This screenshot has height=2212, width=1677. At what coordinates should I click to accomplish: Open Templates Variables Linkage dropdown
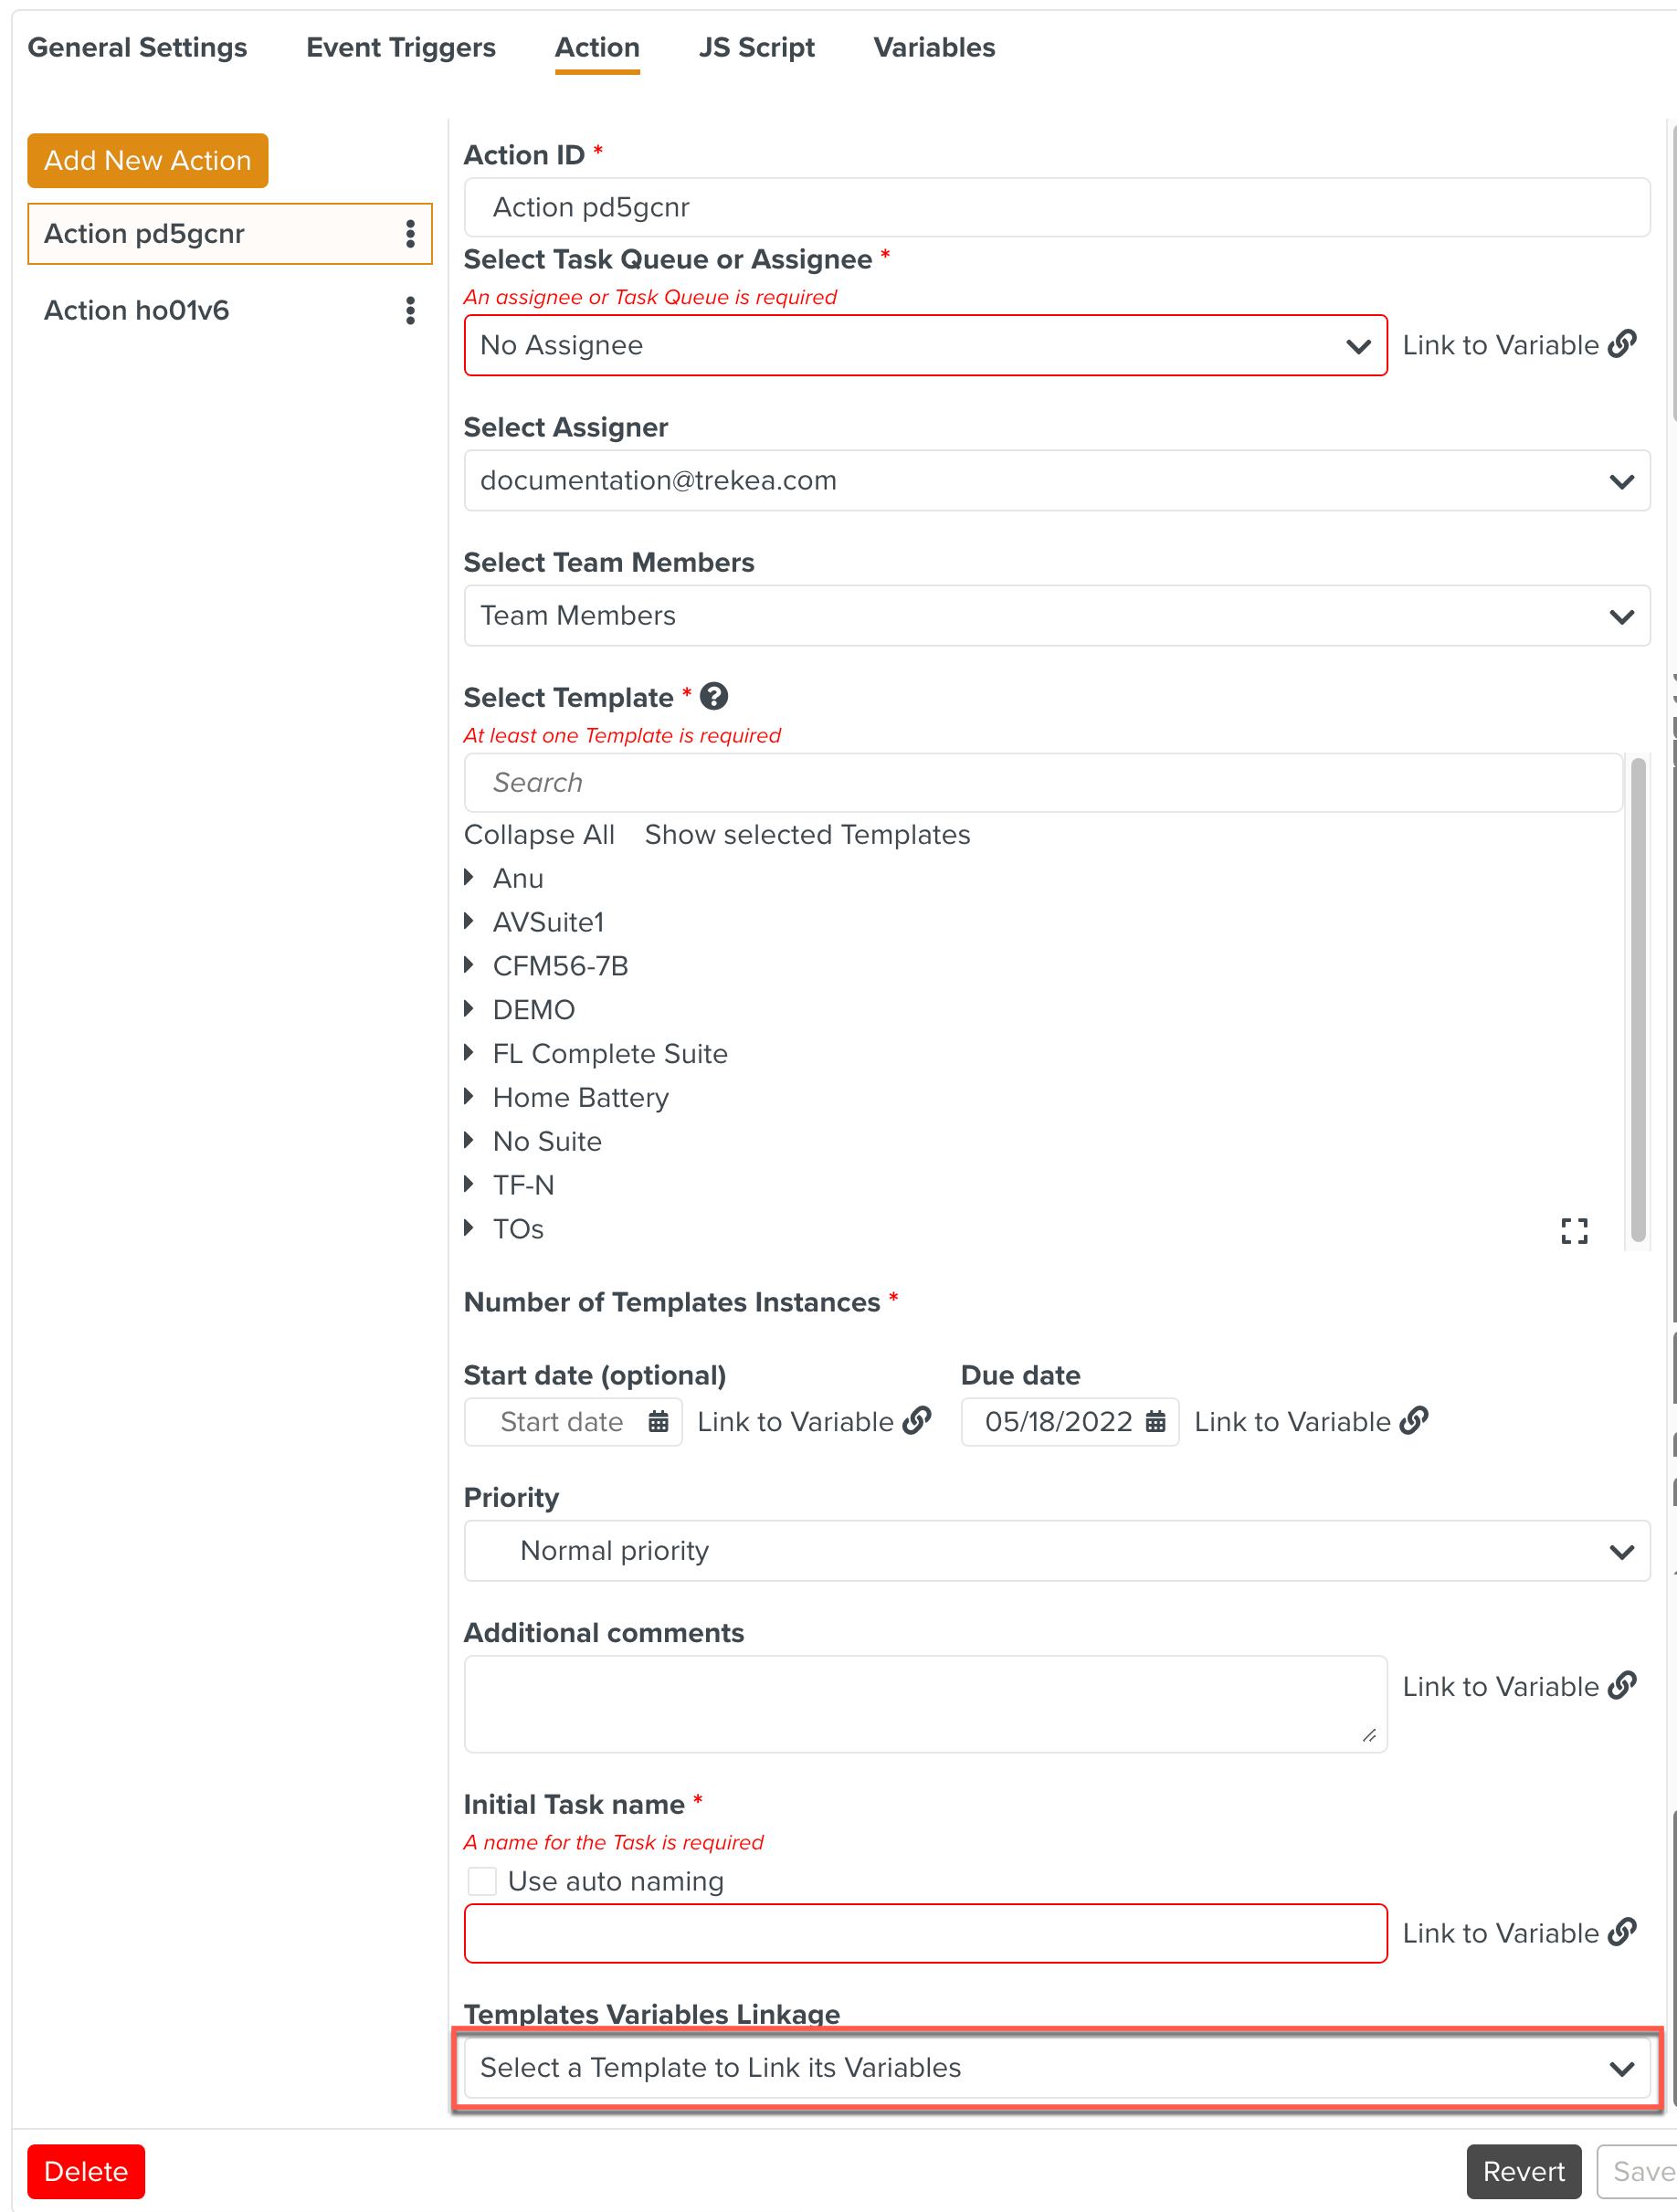(1056, 2067)
